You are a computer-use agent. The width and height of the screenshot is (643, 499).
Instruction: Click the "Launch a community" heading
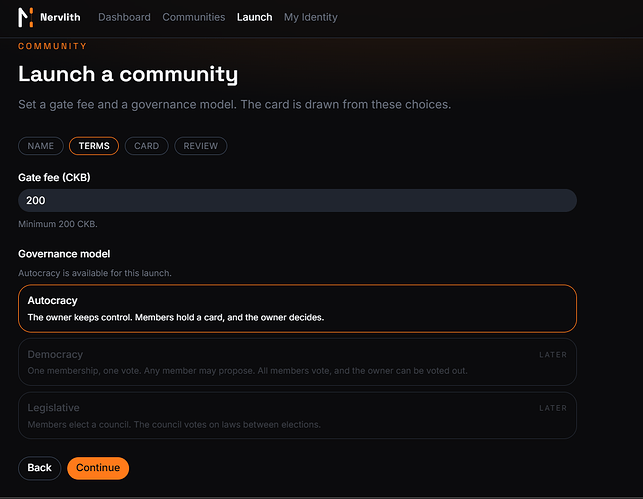point(128,75)
